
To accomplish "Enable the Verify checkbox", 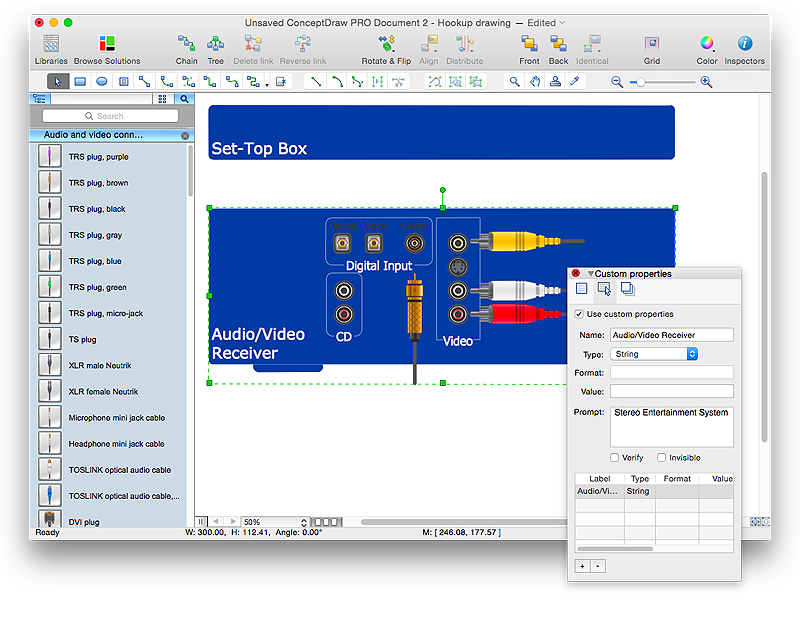I will (x=614, y=458).
